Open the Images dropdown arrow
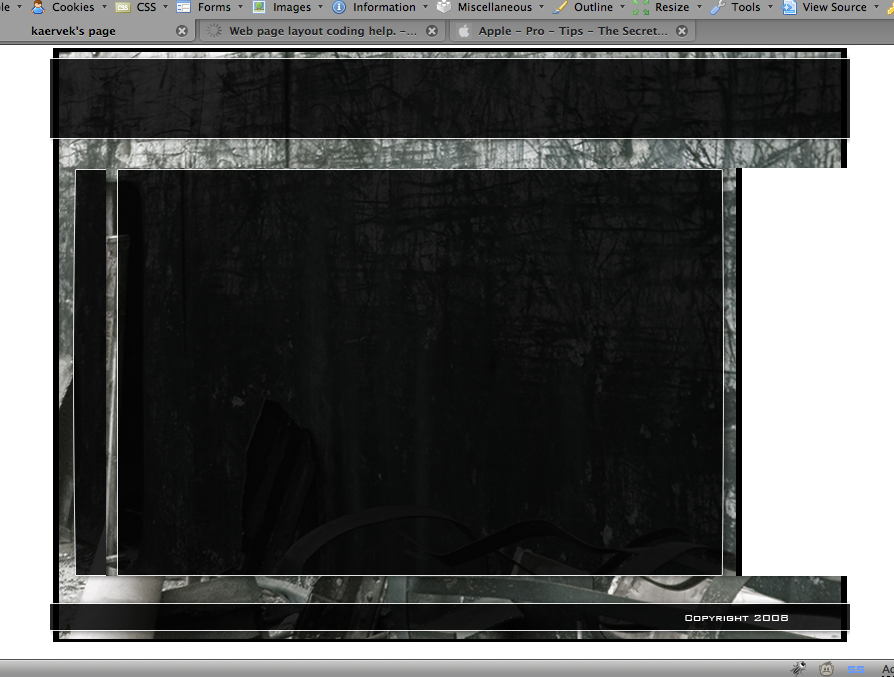The image size is (894, 677). [320, 7]
